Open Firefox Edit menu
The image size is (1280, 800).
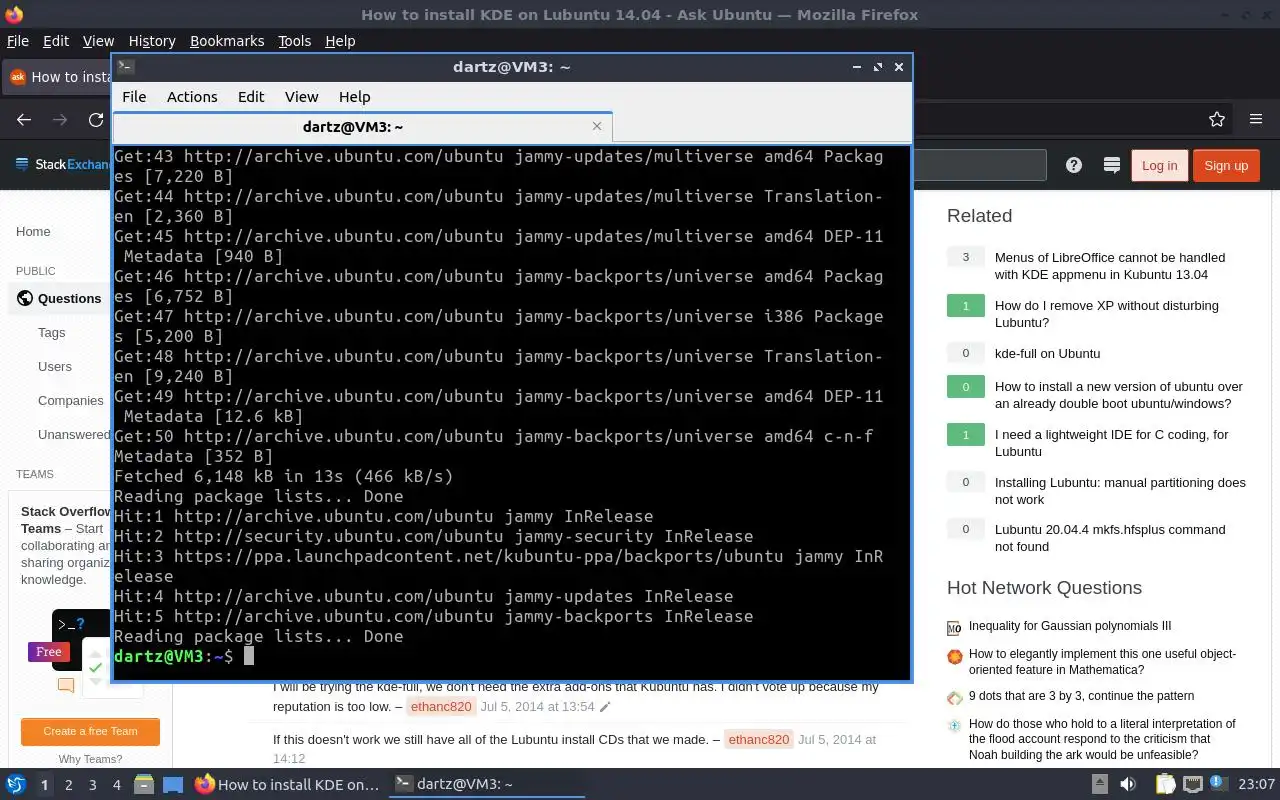56,41
